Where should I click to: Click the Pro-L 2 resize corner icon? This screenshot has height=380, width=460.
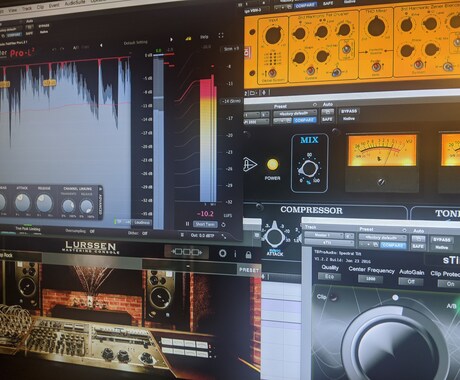coord(224,237)
